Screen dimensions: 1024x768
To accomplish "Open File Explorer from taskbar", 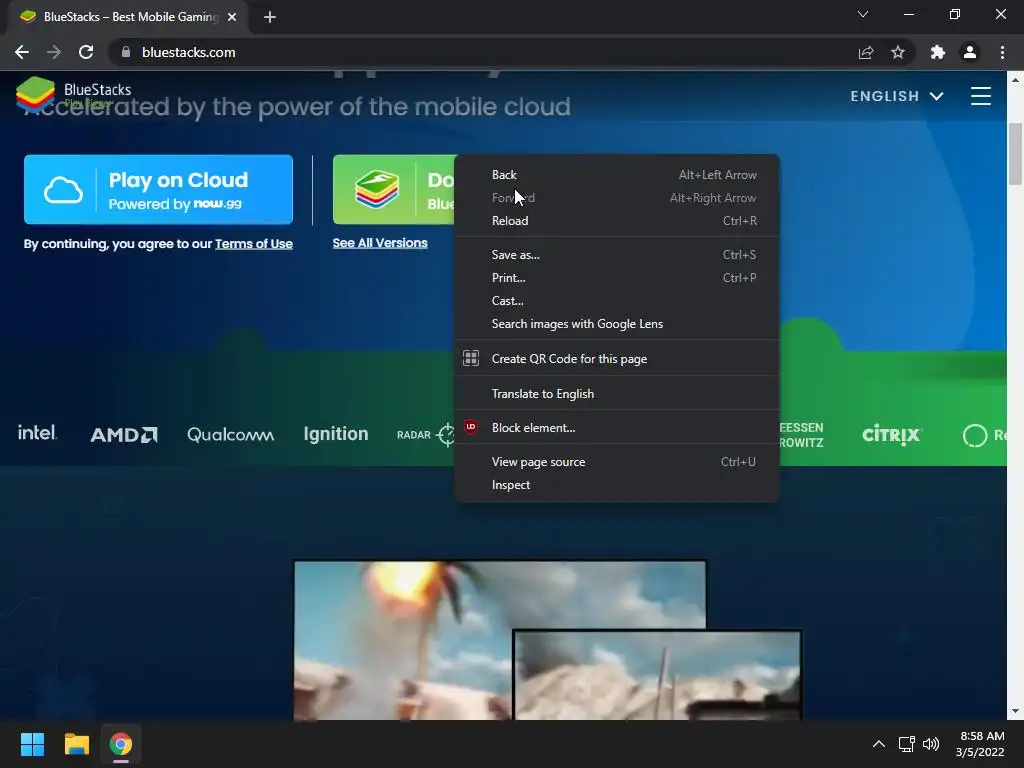I will coord(76,744).
